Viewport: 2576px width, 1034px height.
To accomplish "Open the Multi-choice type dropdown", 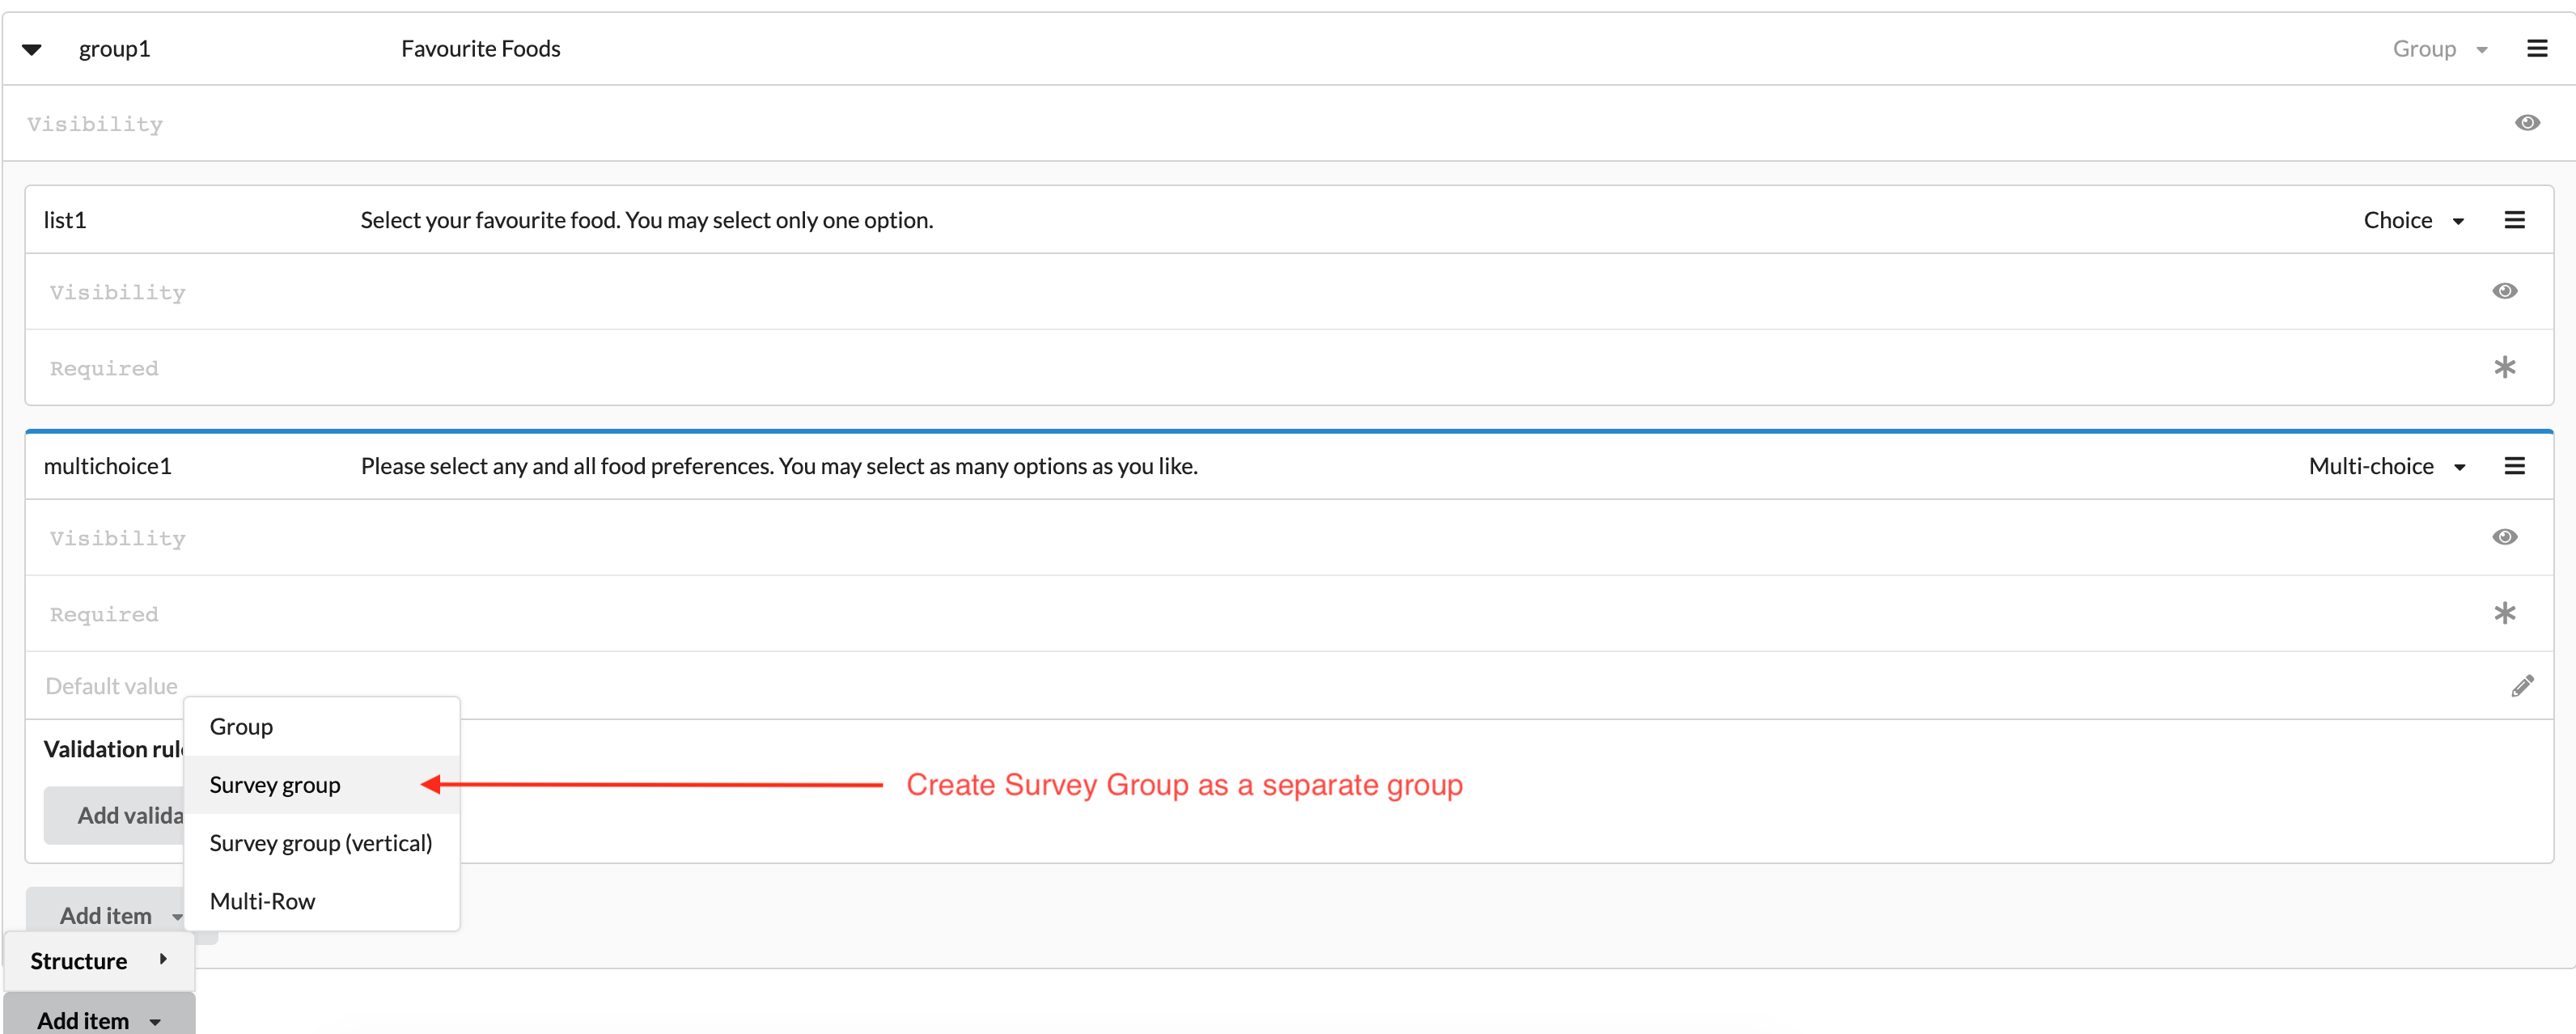I will (x=2386, y=466).
